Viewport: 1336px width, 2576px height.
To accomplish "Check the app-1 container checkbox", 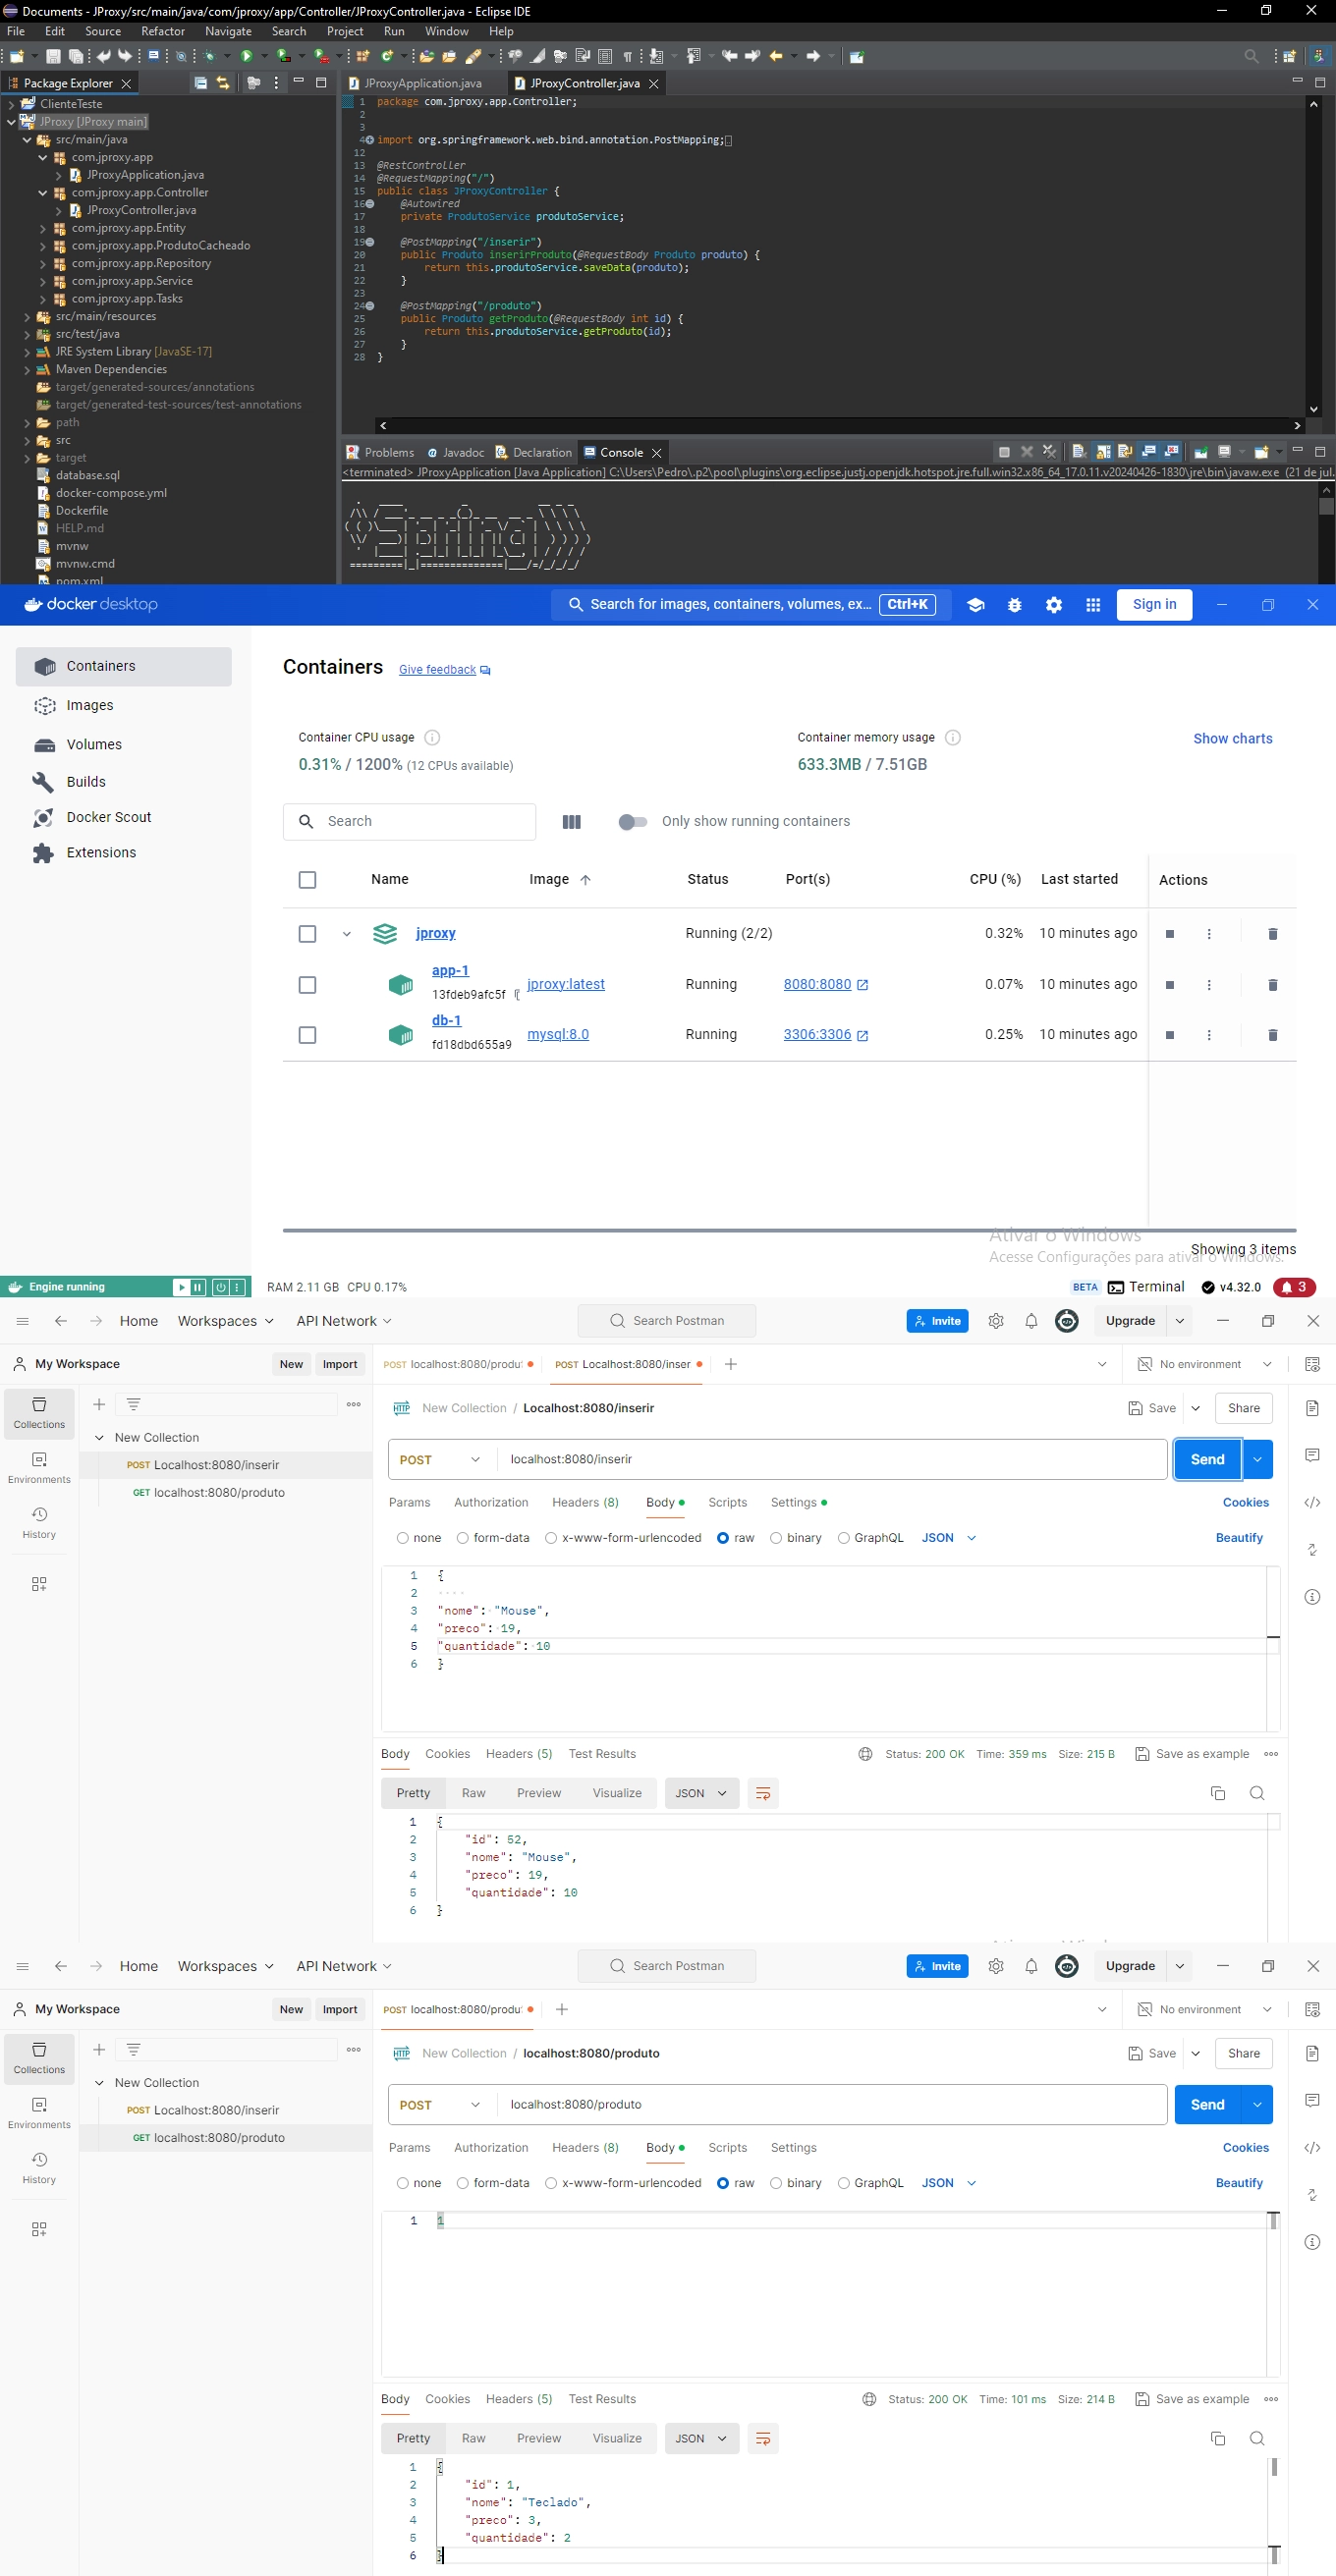I will (307, 985).
